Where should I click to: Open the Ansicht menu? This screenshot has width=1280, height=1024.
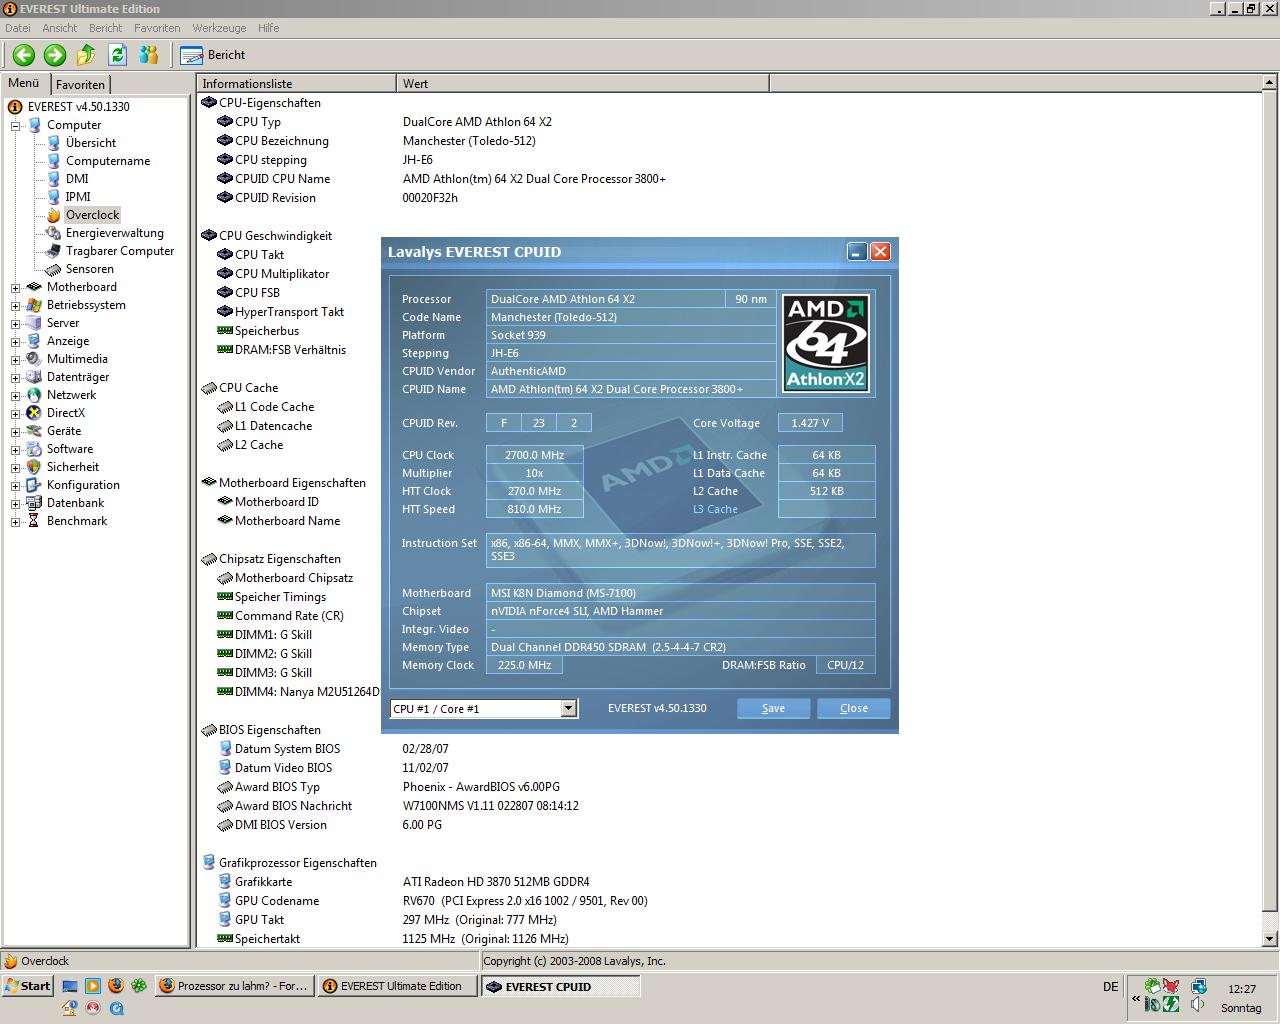point(60,28)
